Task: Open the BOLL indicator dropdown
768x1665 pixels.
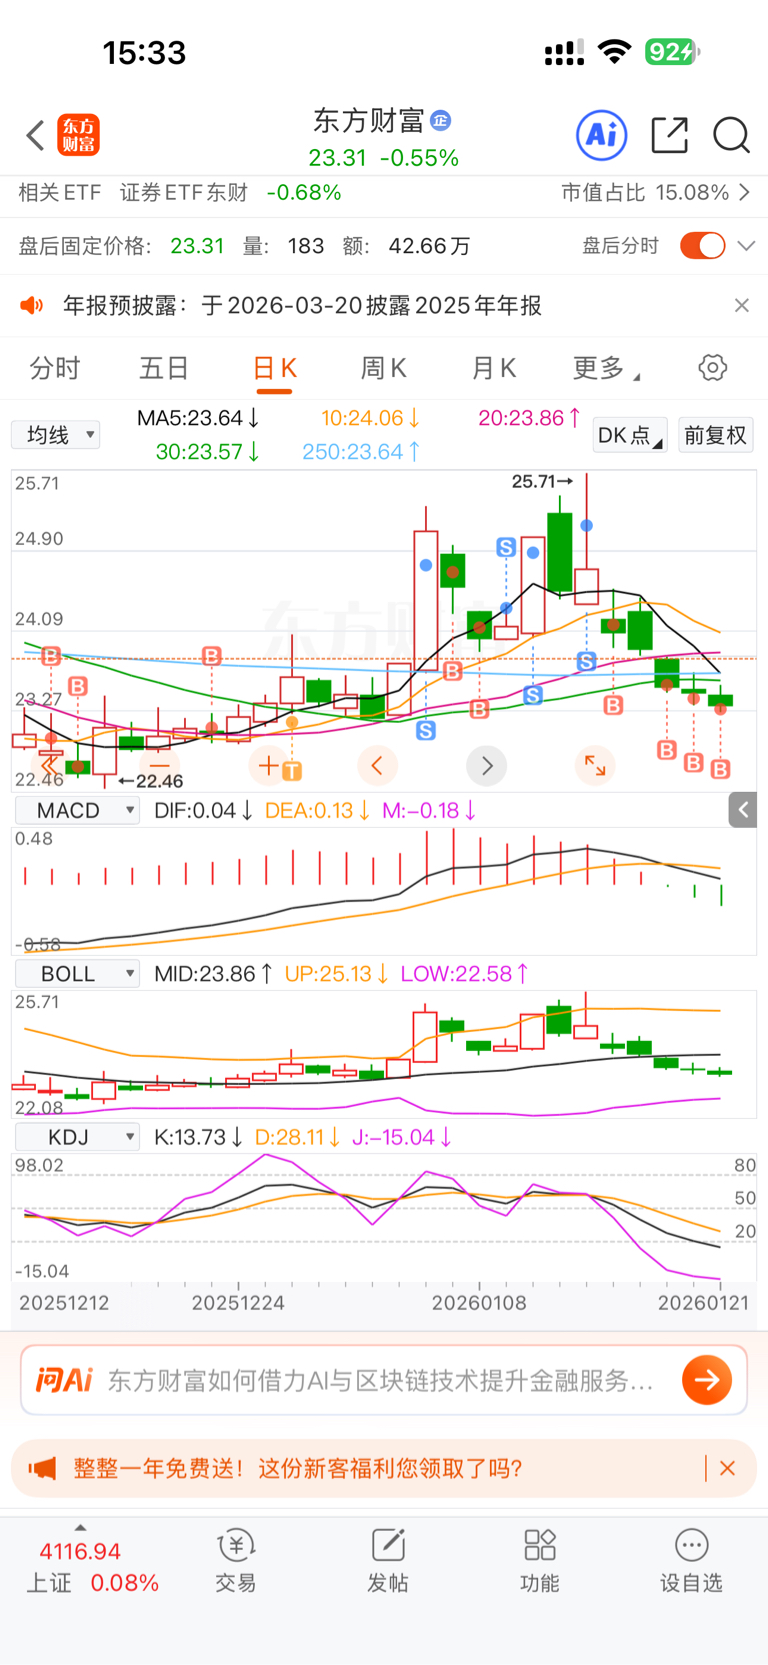Action: (77, 974)
